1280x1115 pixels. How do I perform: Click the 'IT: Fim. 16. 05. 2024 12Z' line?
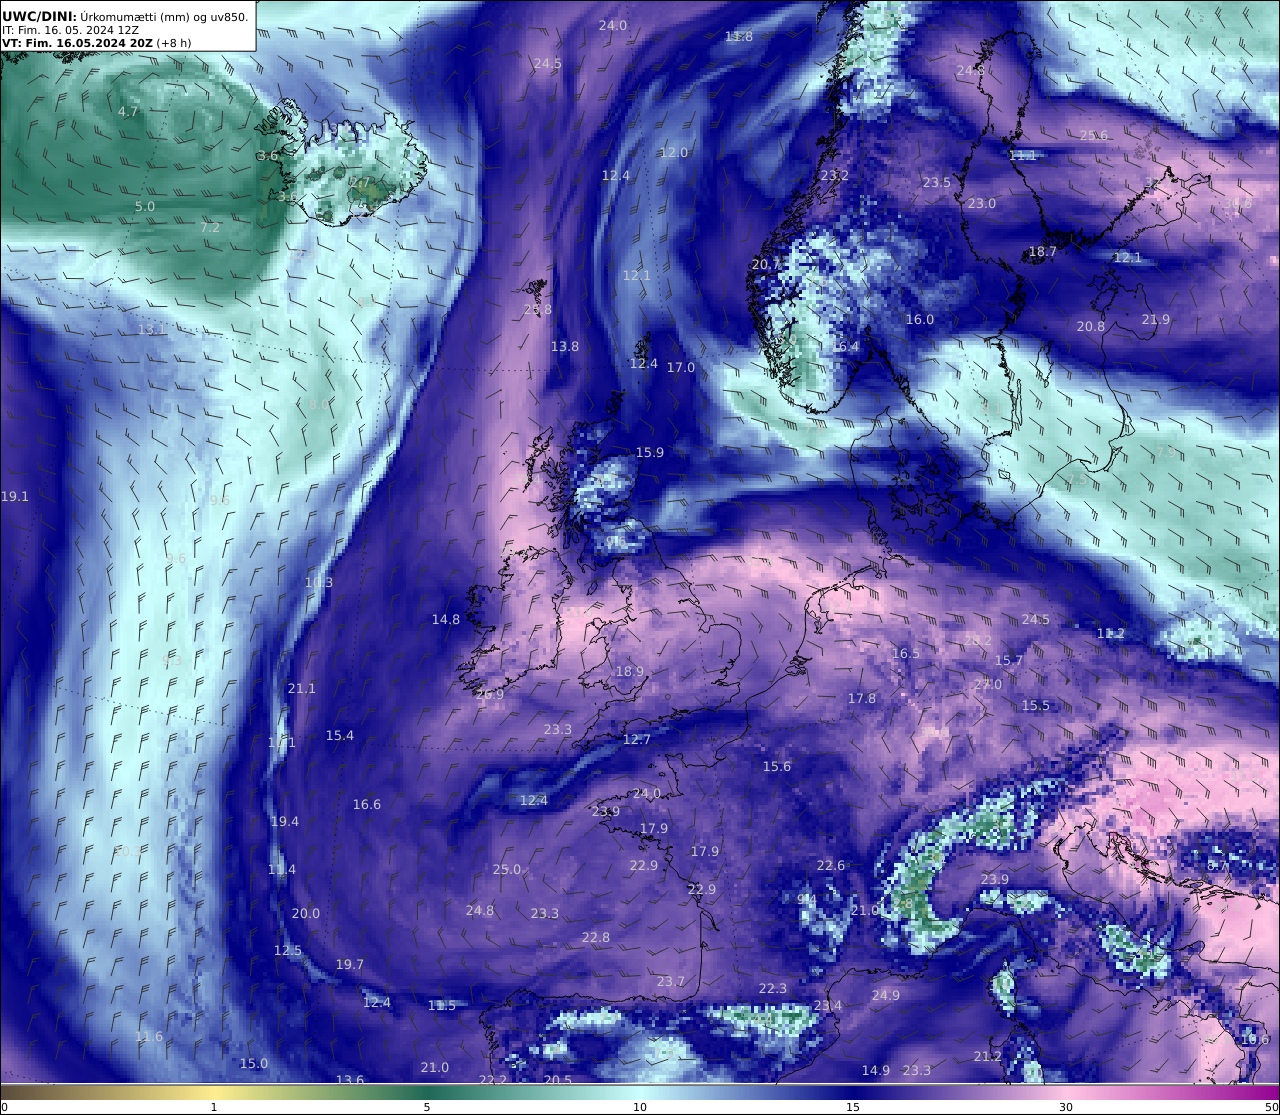point(69,30)
